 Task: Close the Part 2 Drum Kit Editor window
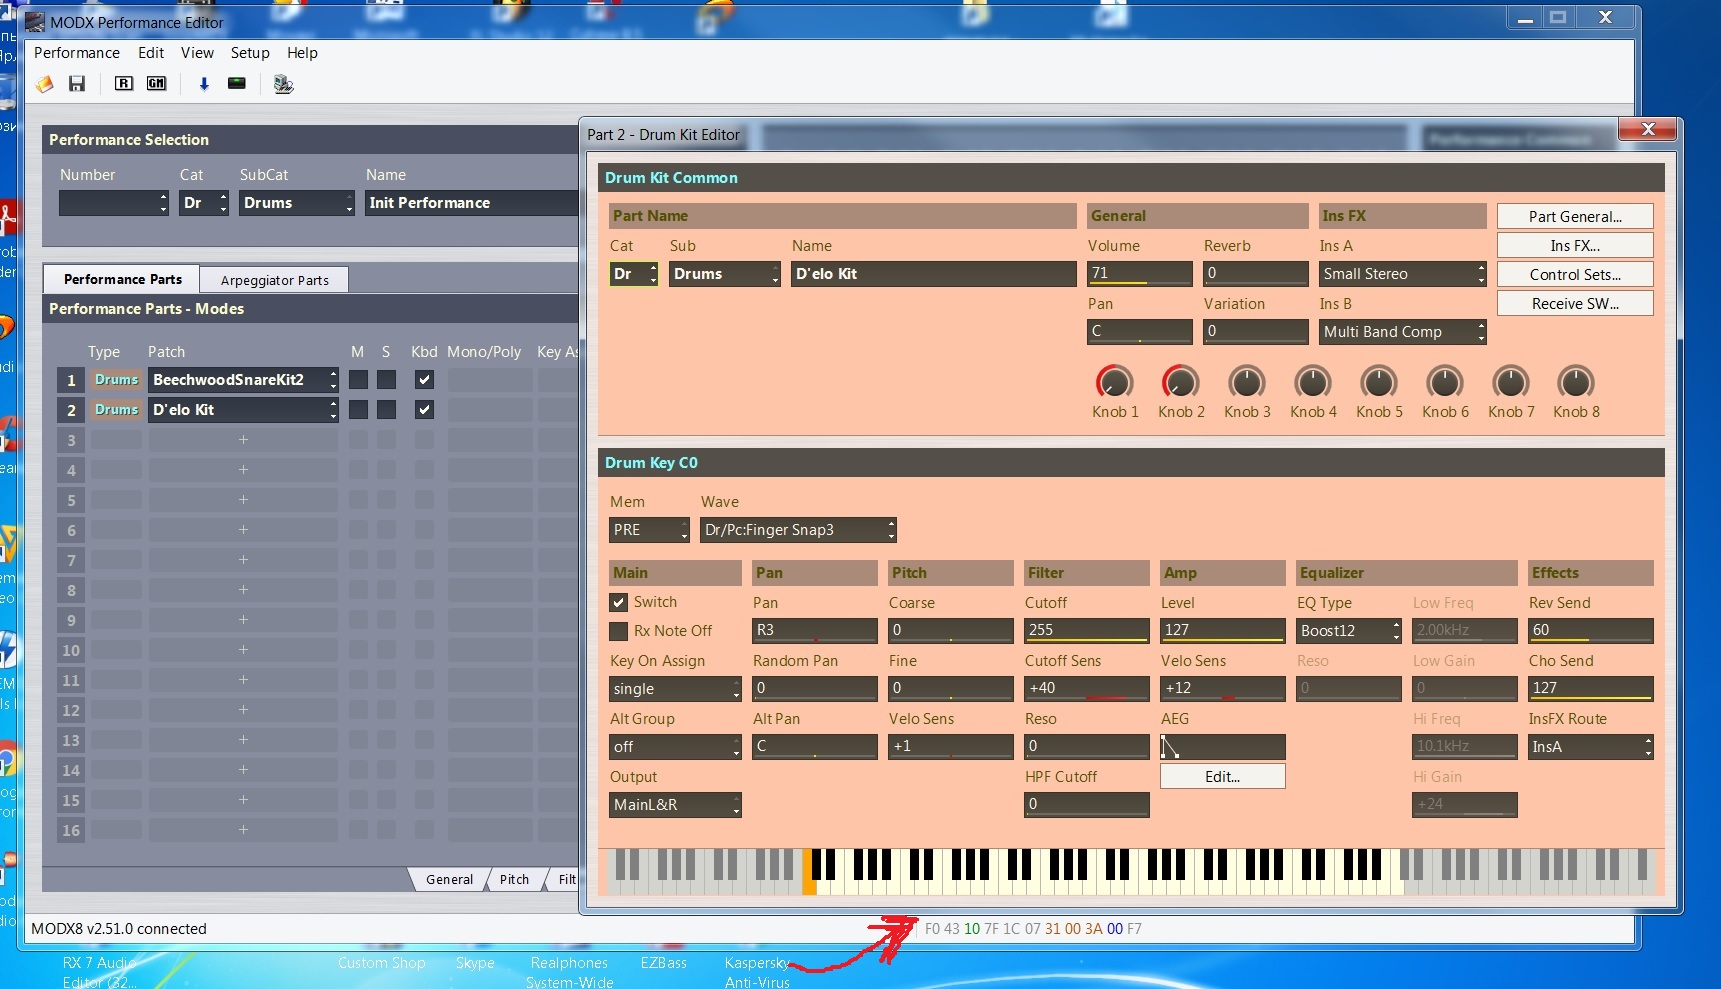click(x=1648, y=129)
